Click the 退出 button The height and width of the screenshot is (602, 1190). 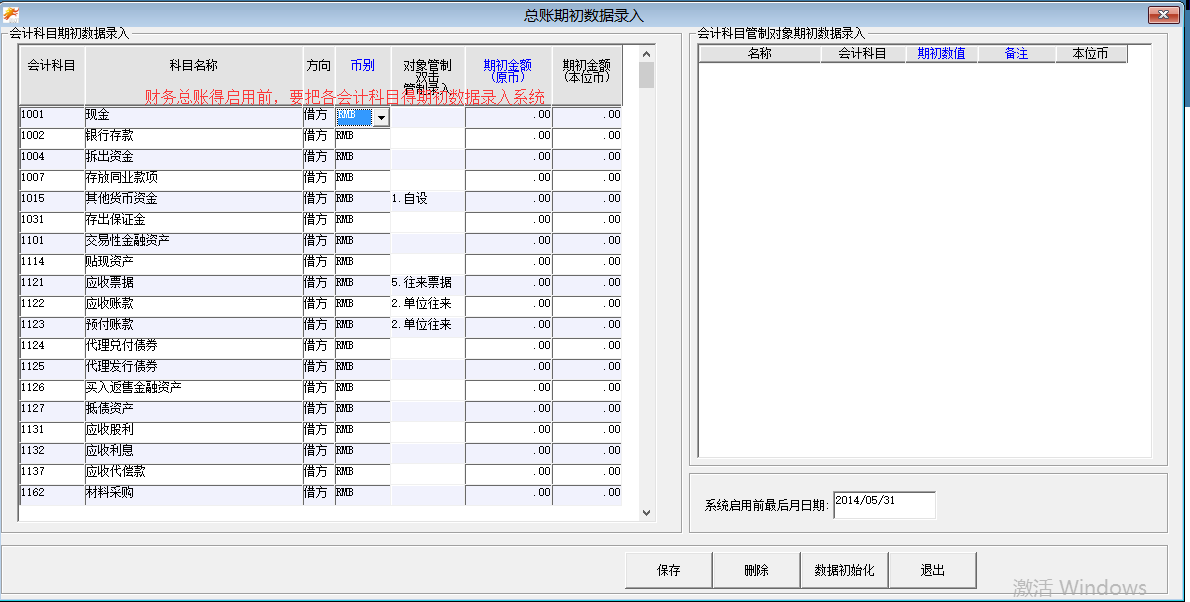point(932,570)
